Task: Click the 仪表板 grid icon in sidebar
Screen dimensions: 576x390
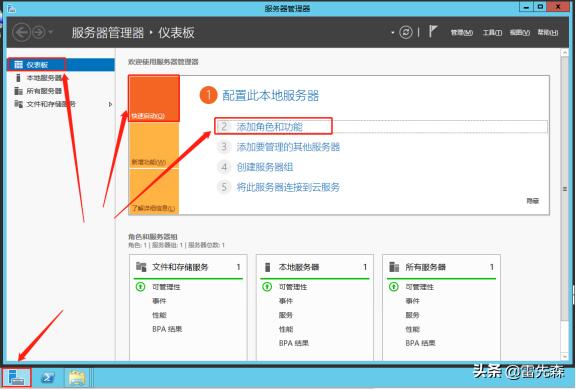Action: click(x=18, y=65)
